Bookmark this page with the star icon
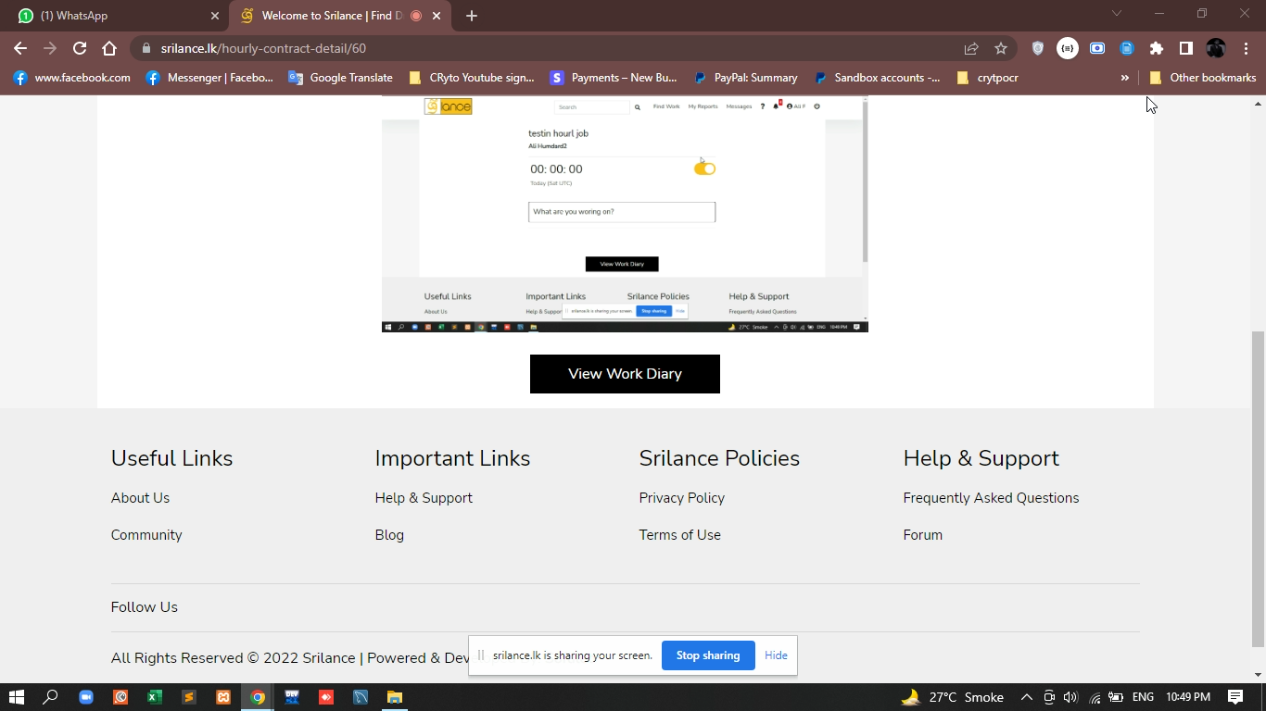1266x711 pixels. click(x=1001, y=48)
